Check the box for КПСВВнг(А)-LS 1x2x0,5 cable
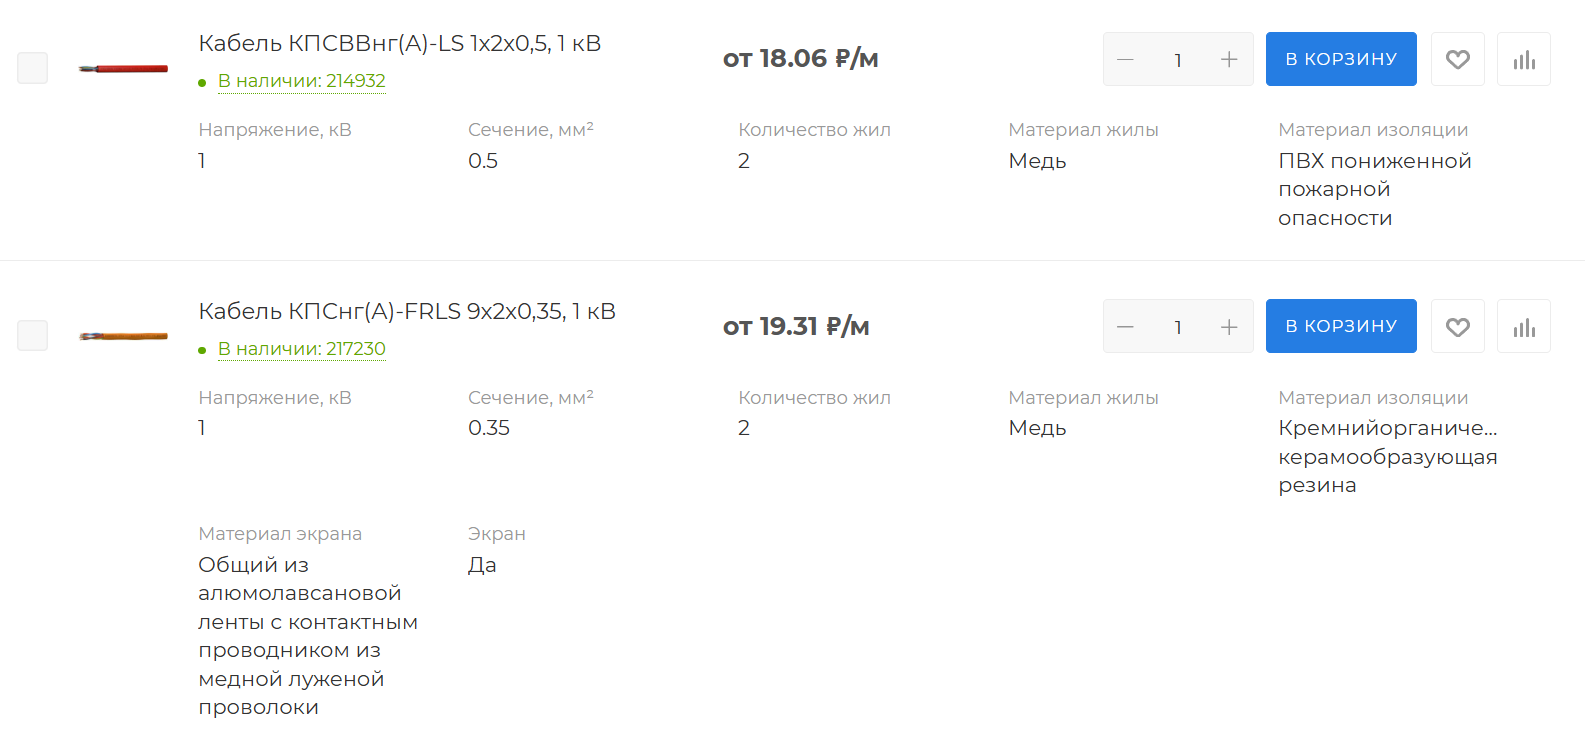Screen dimensions: 1585x729 tap(33, 68)
